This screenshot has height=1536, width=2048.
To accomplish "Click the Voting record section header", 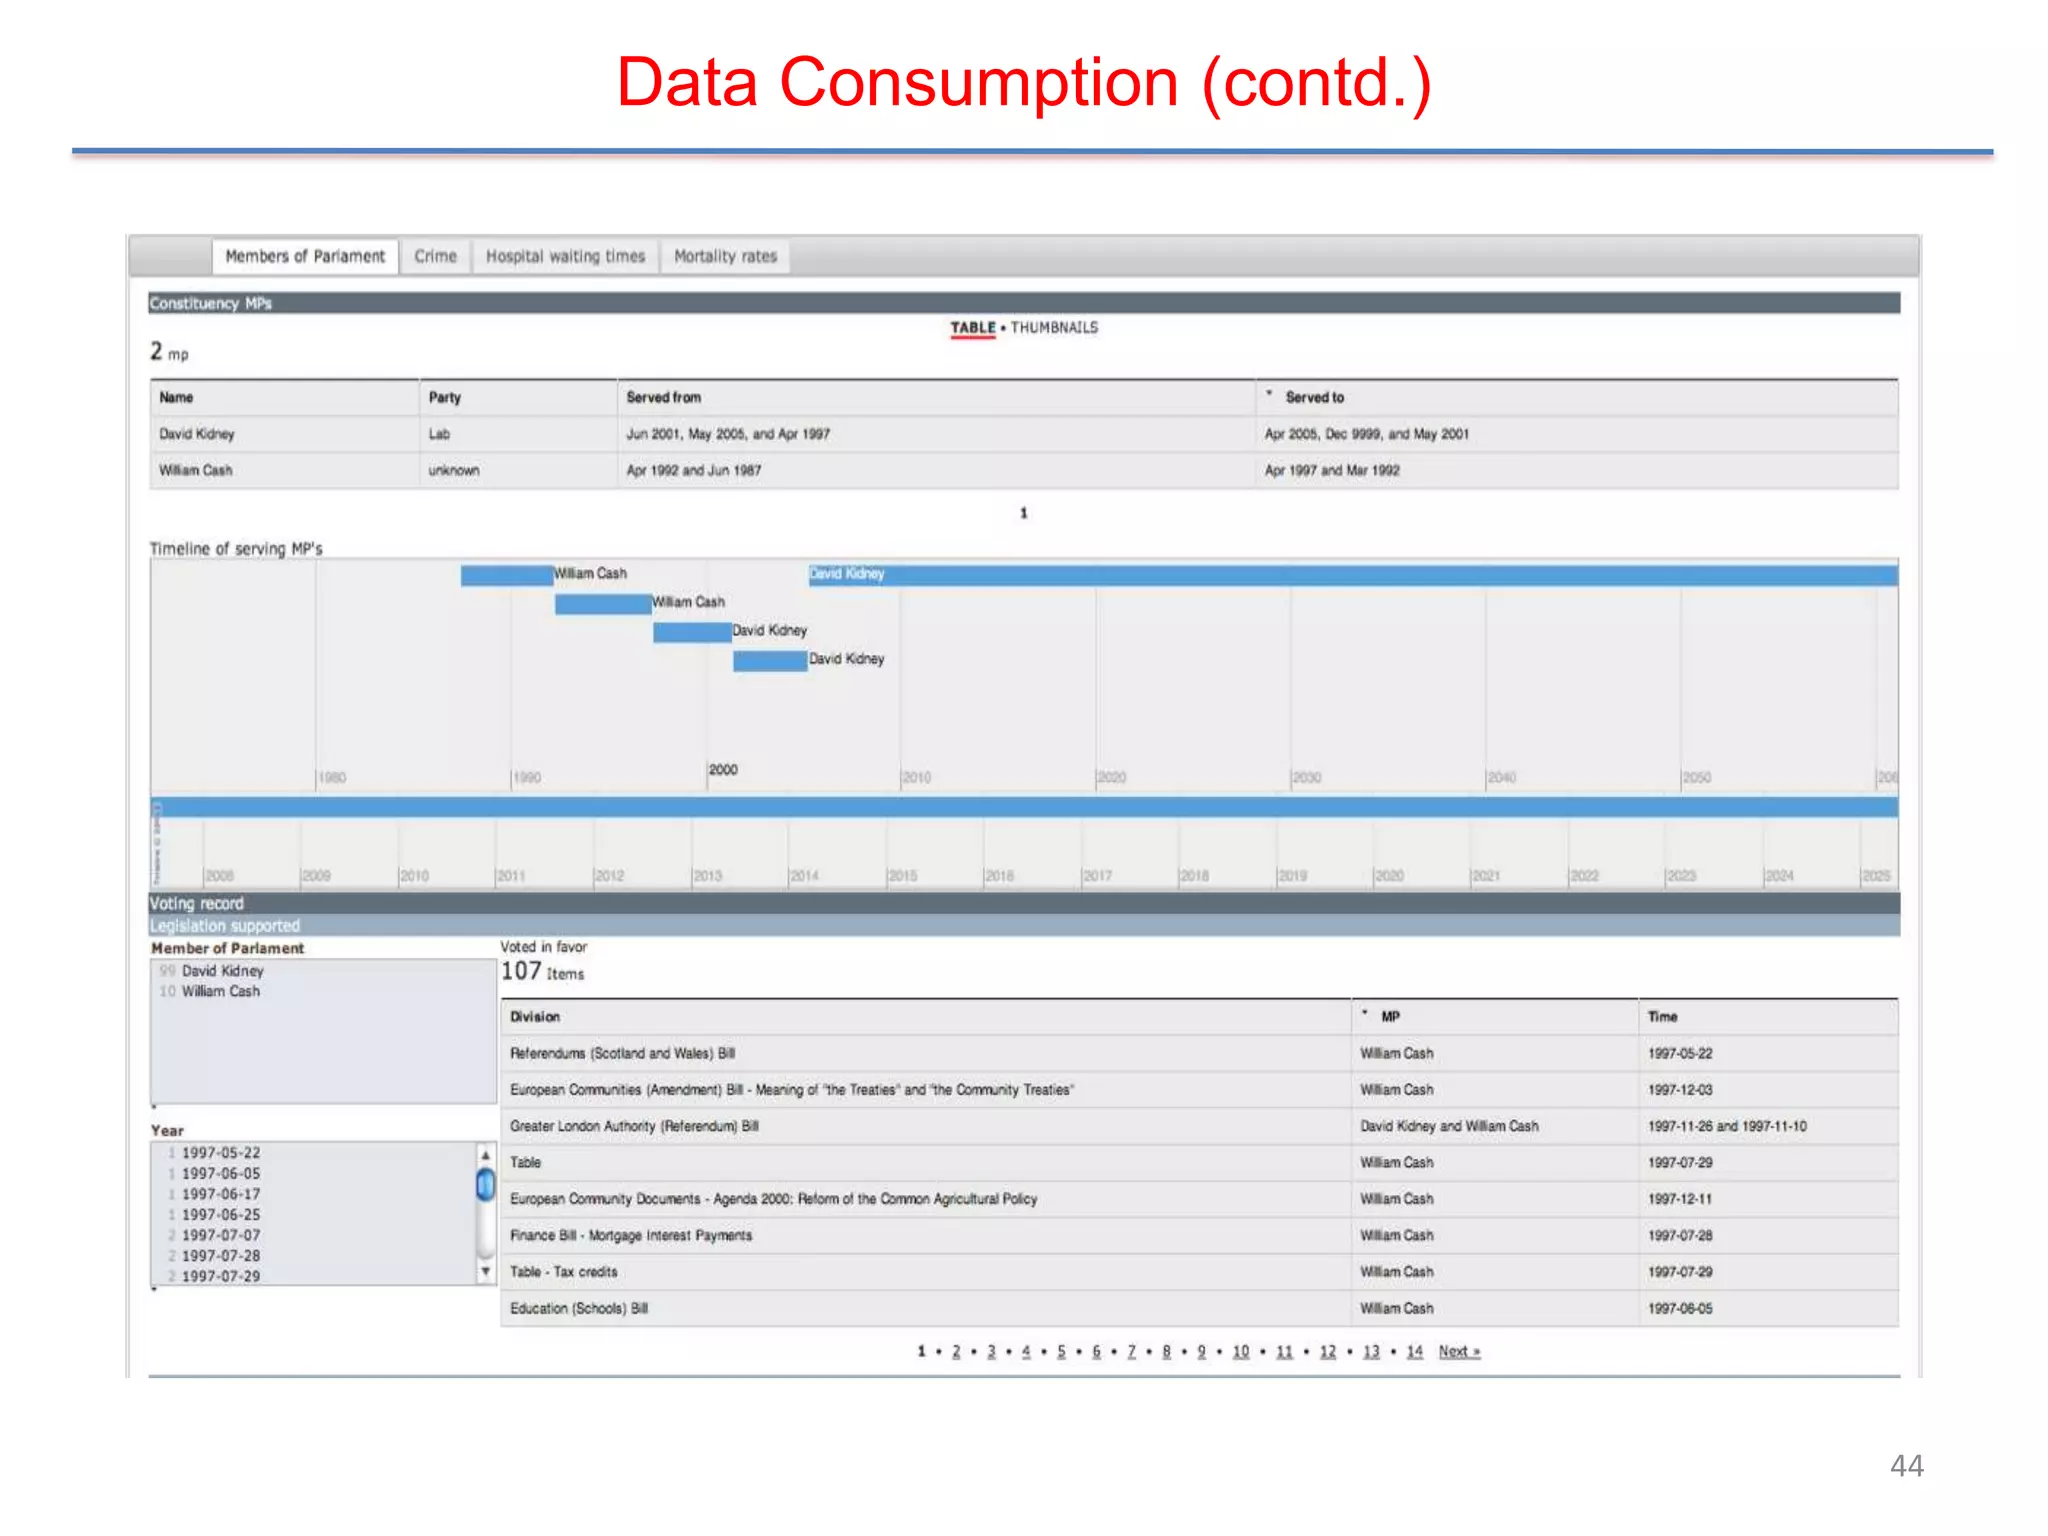I will point(1024,903).
